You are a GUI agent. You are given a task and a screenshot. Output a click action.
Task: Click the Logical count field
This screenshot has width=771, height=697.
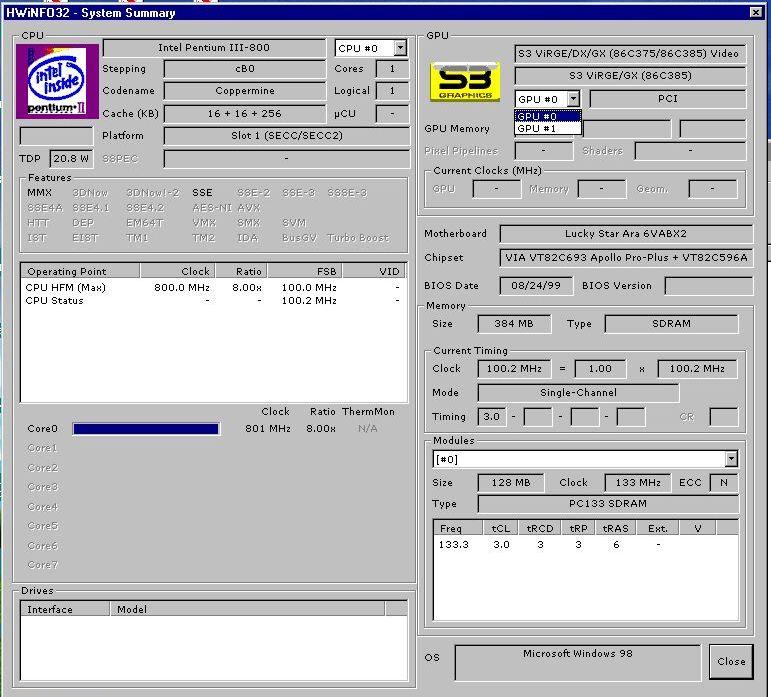tap(392, 91)
